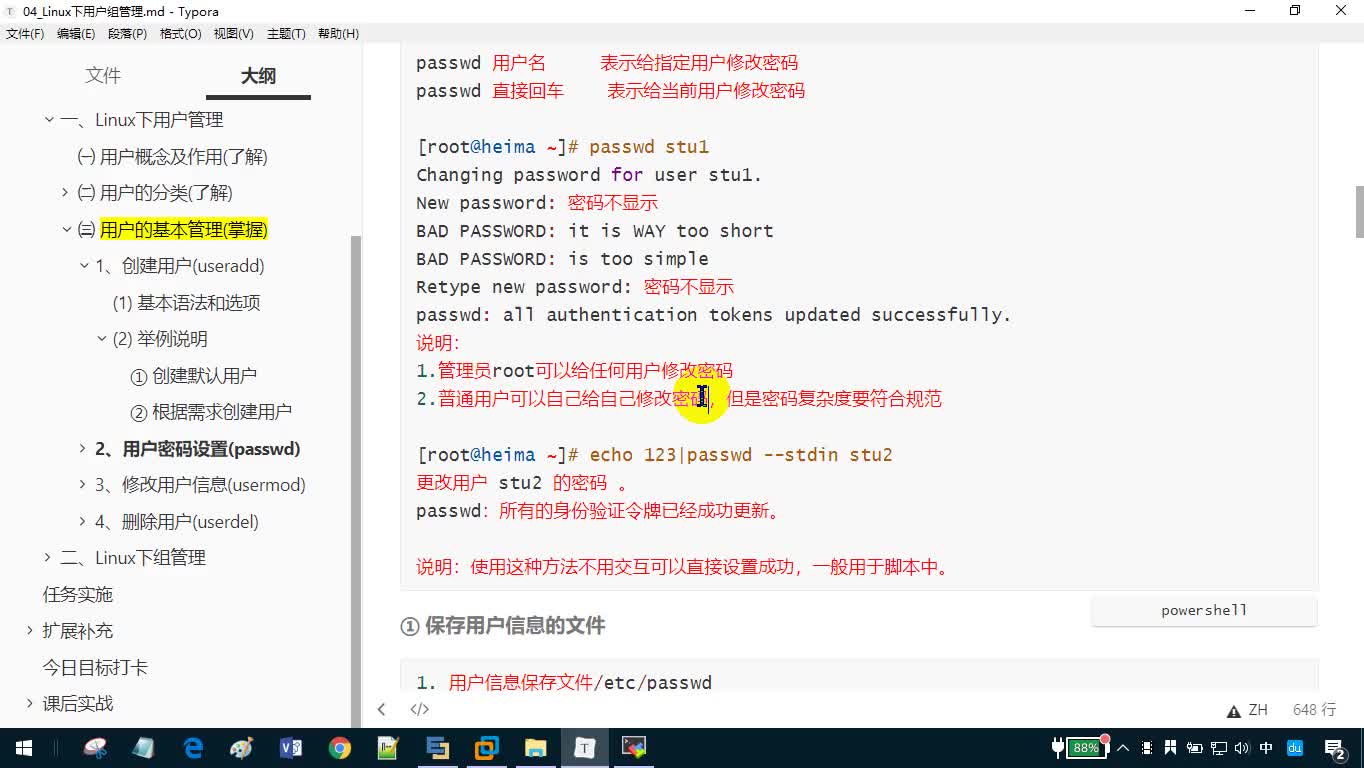1364x768 pixels.
Task: Click text BAD PASSWORD: is too simple
Action: point(563,259)
